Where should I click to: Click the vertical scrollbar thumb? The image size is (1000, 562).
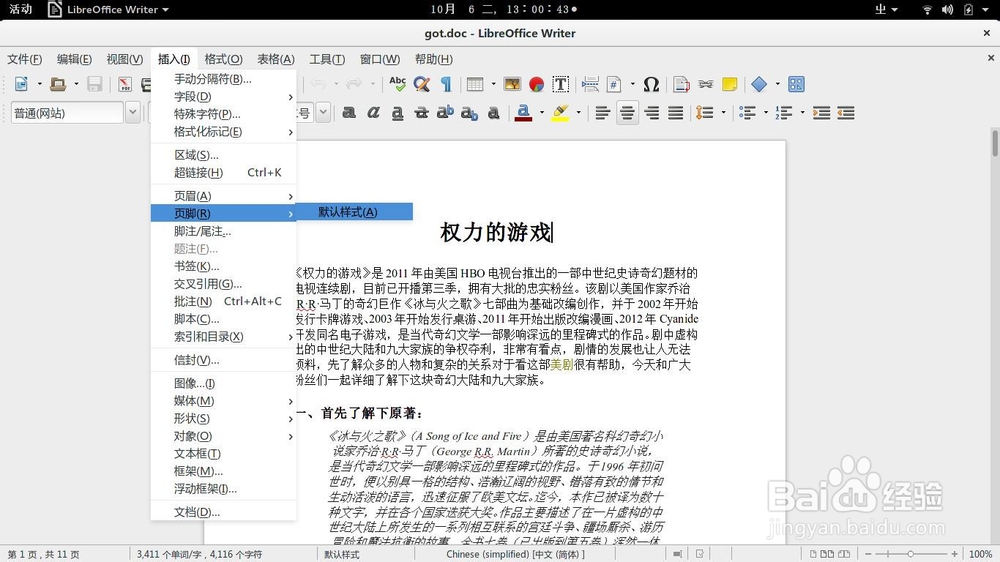tap(994, 142)
